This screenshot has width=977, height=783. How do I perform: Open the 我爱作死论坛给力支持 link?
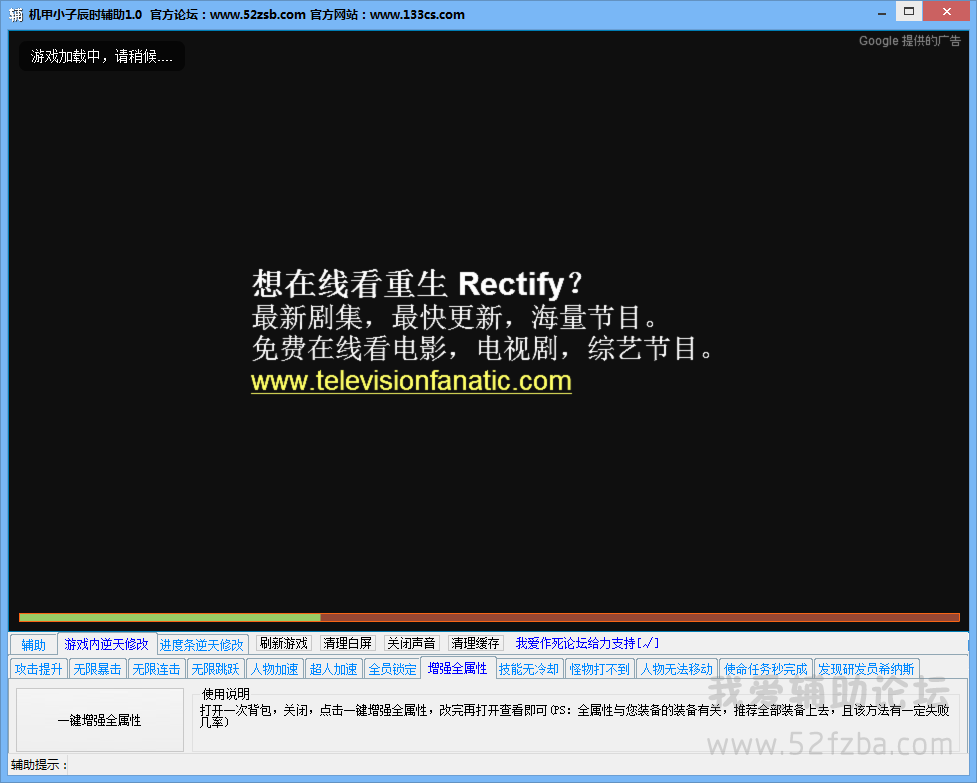point(587,643)
